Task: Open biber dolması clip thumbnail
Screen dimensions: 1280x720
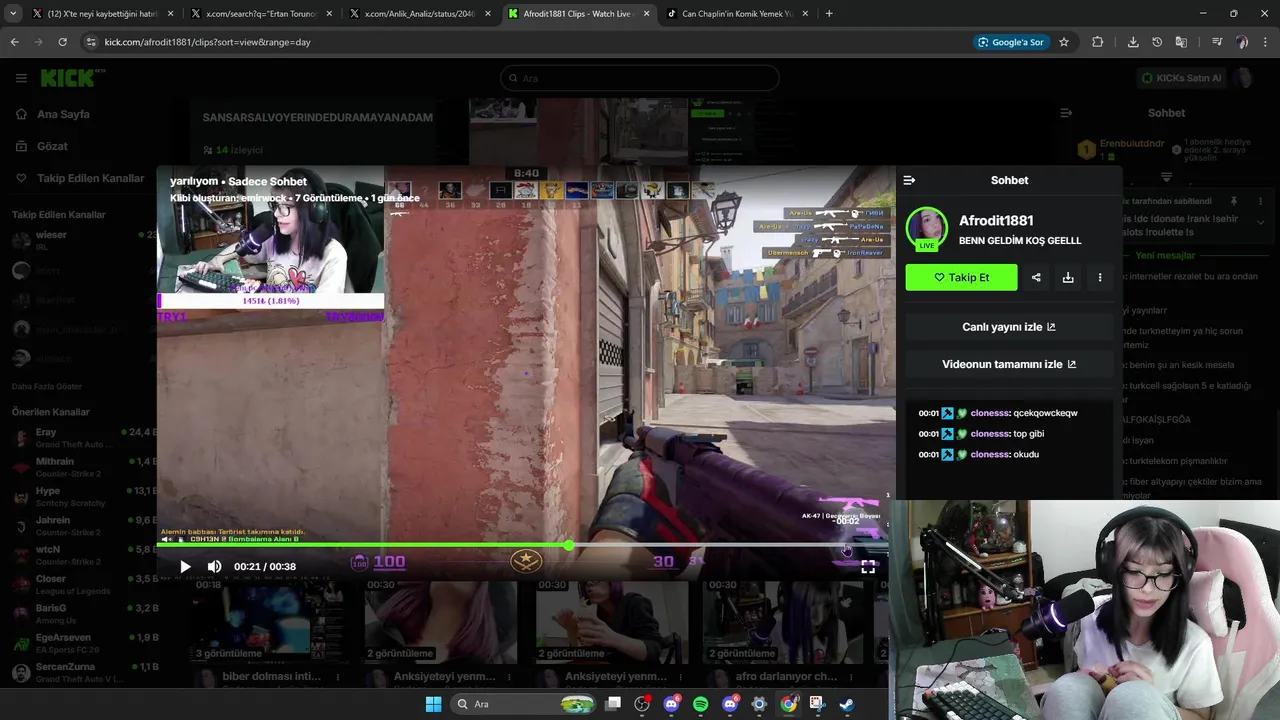Action: 270,621
